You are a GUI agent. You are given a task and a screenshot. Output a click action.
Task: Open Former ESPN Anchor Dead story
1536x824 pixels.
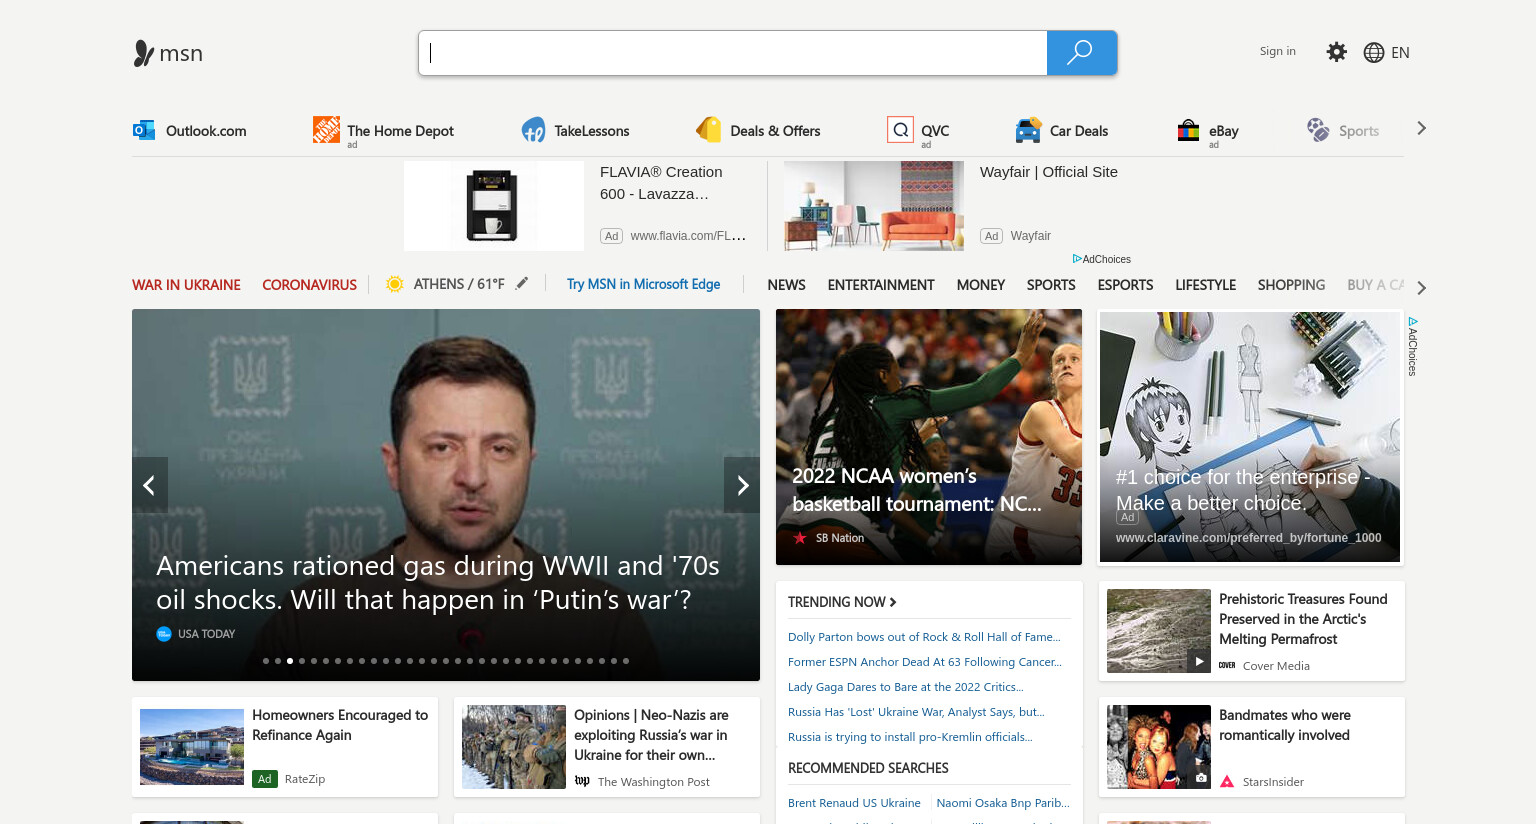pyautogui.click(x=925, y=662)
